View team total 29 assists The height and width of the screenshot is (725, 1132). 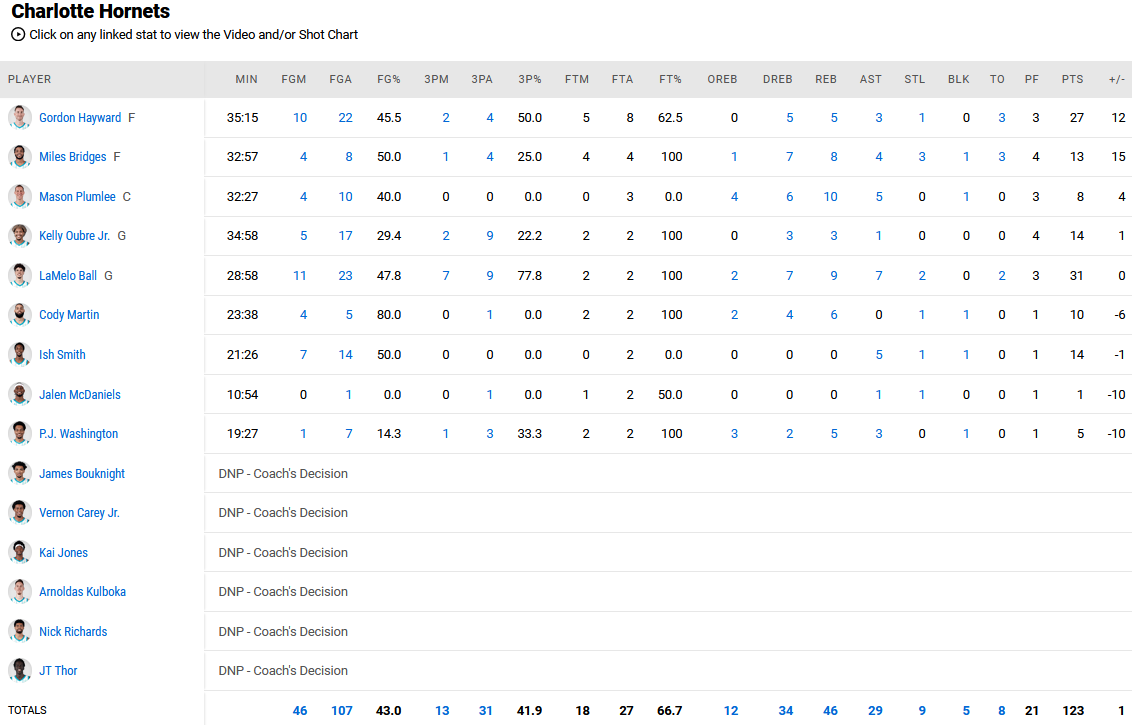[x=875, y=711]
